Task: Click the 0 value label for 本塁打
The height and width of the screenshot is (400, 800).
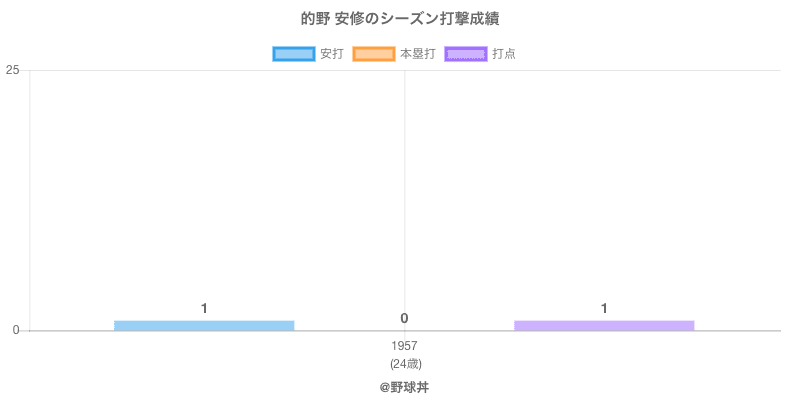Action: click(404, 318)
